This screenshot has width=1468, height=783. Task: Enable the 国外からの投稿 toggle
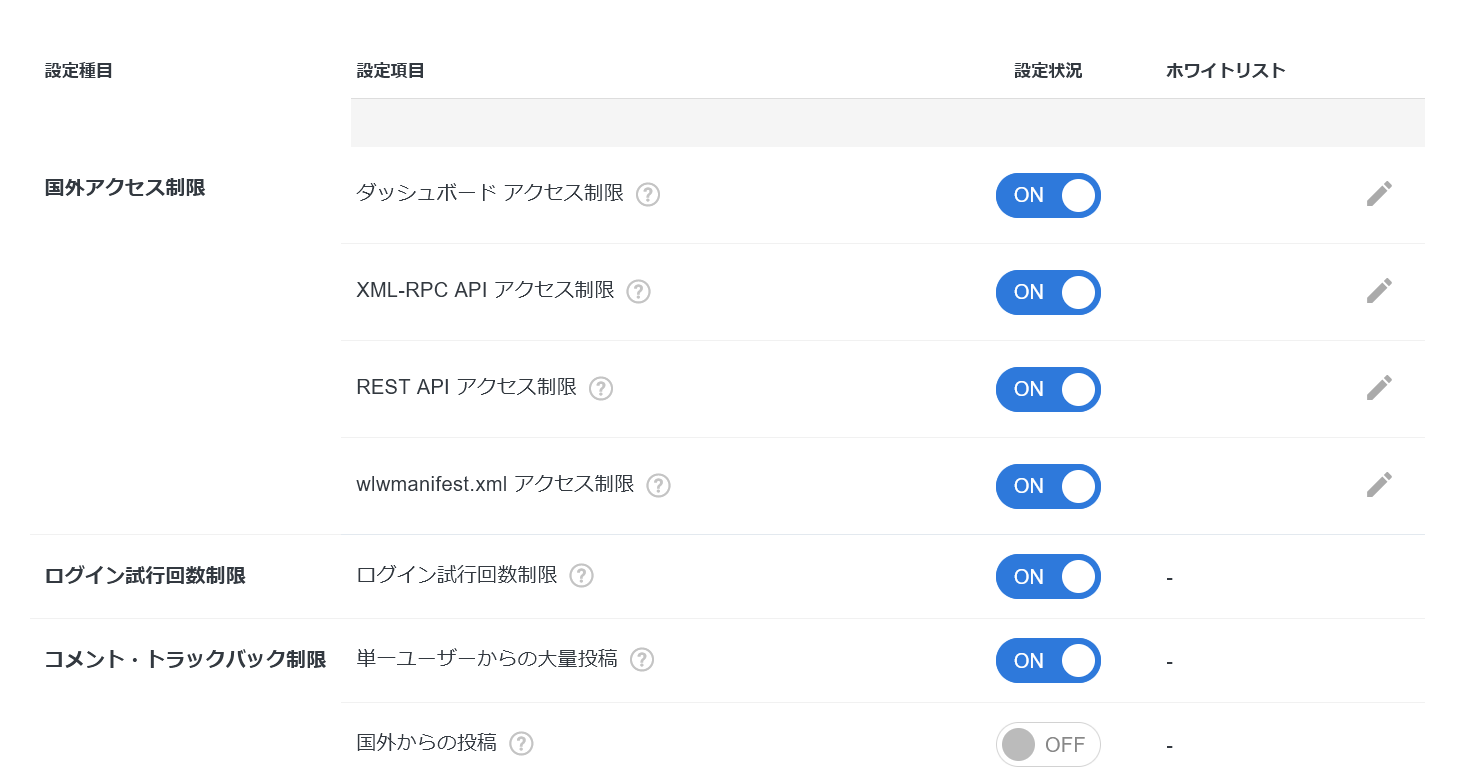pyautogui.click(x=1048, y=745)
